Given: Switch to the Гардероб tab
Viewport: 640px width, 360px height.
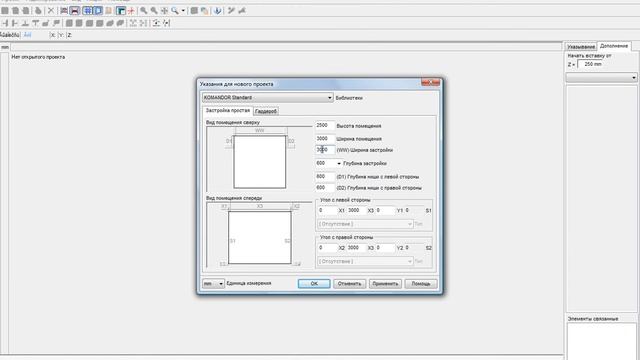Looking at the screenshot, I should click(266, 111).
